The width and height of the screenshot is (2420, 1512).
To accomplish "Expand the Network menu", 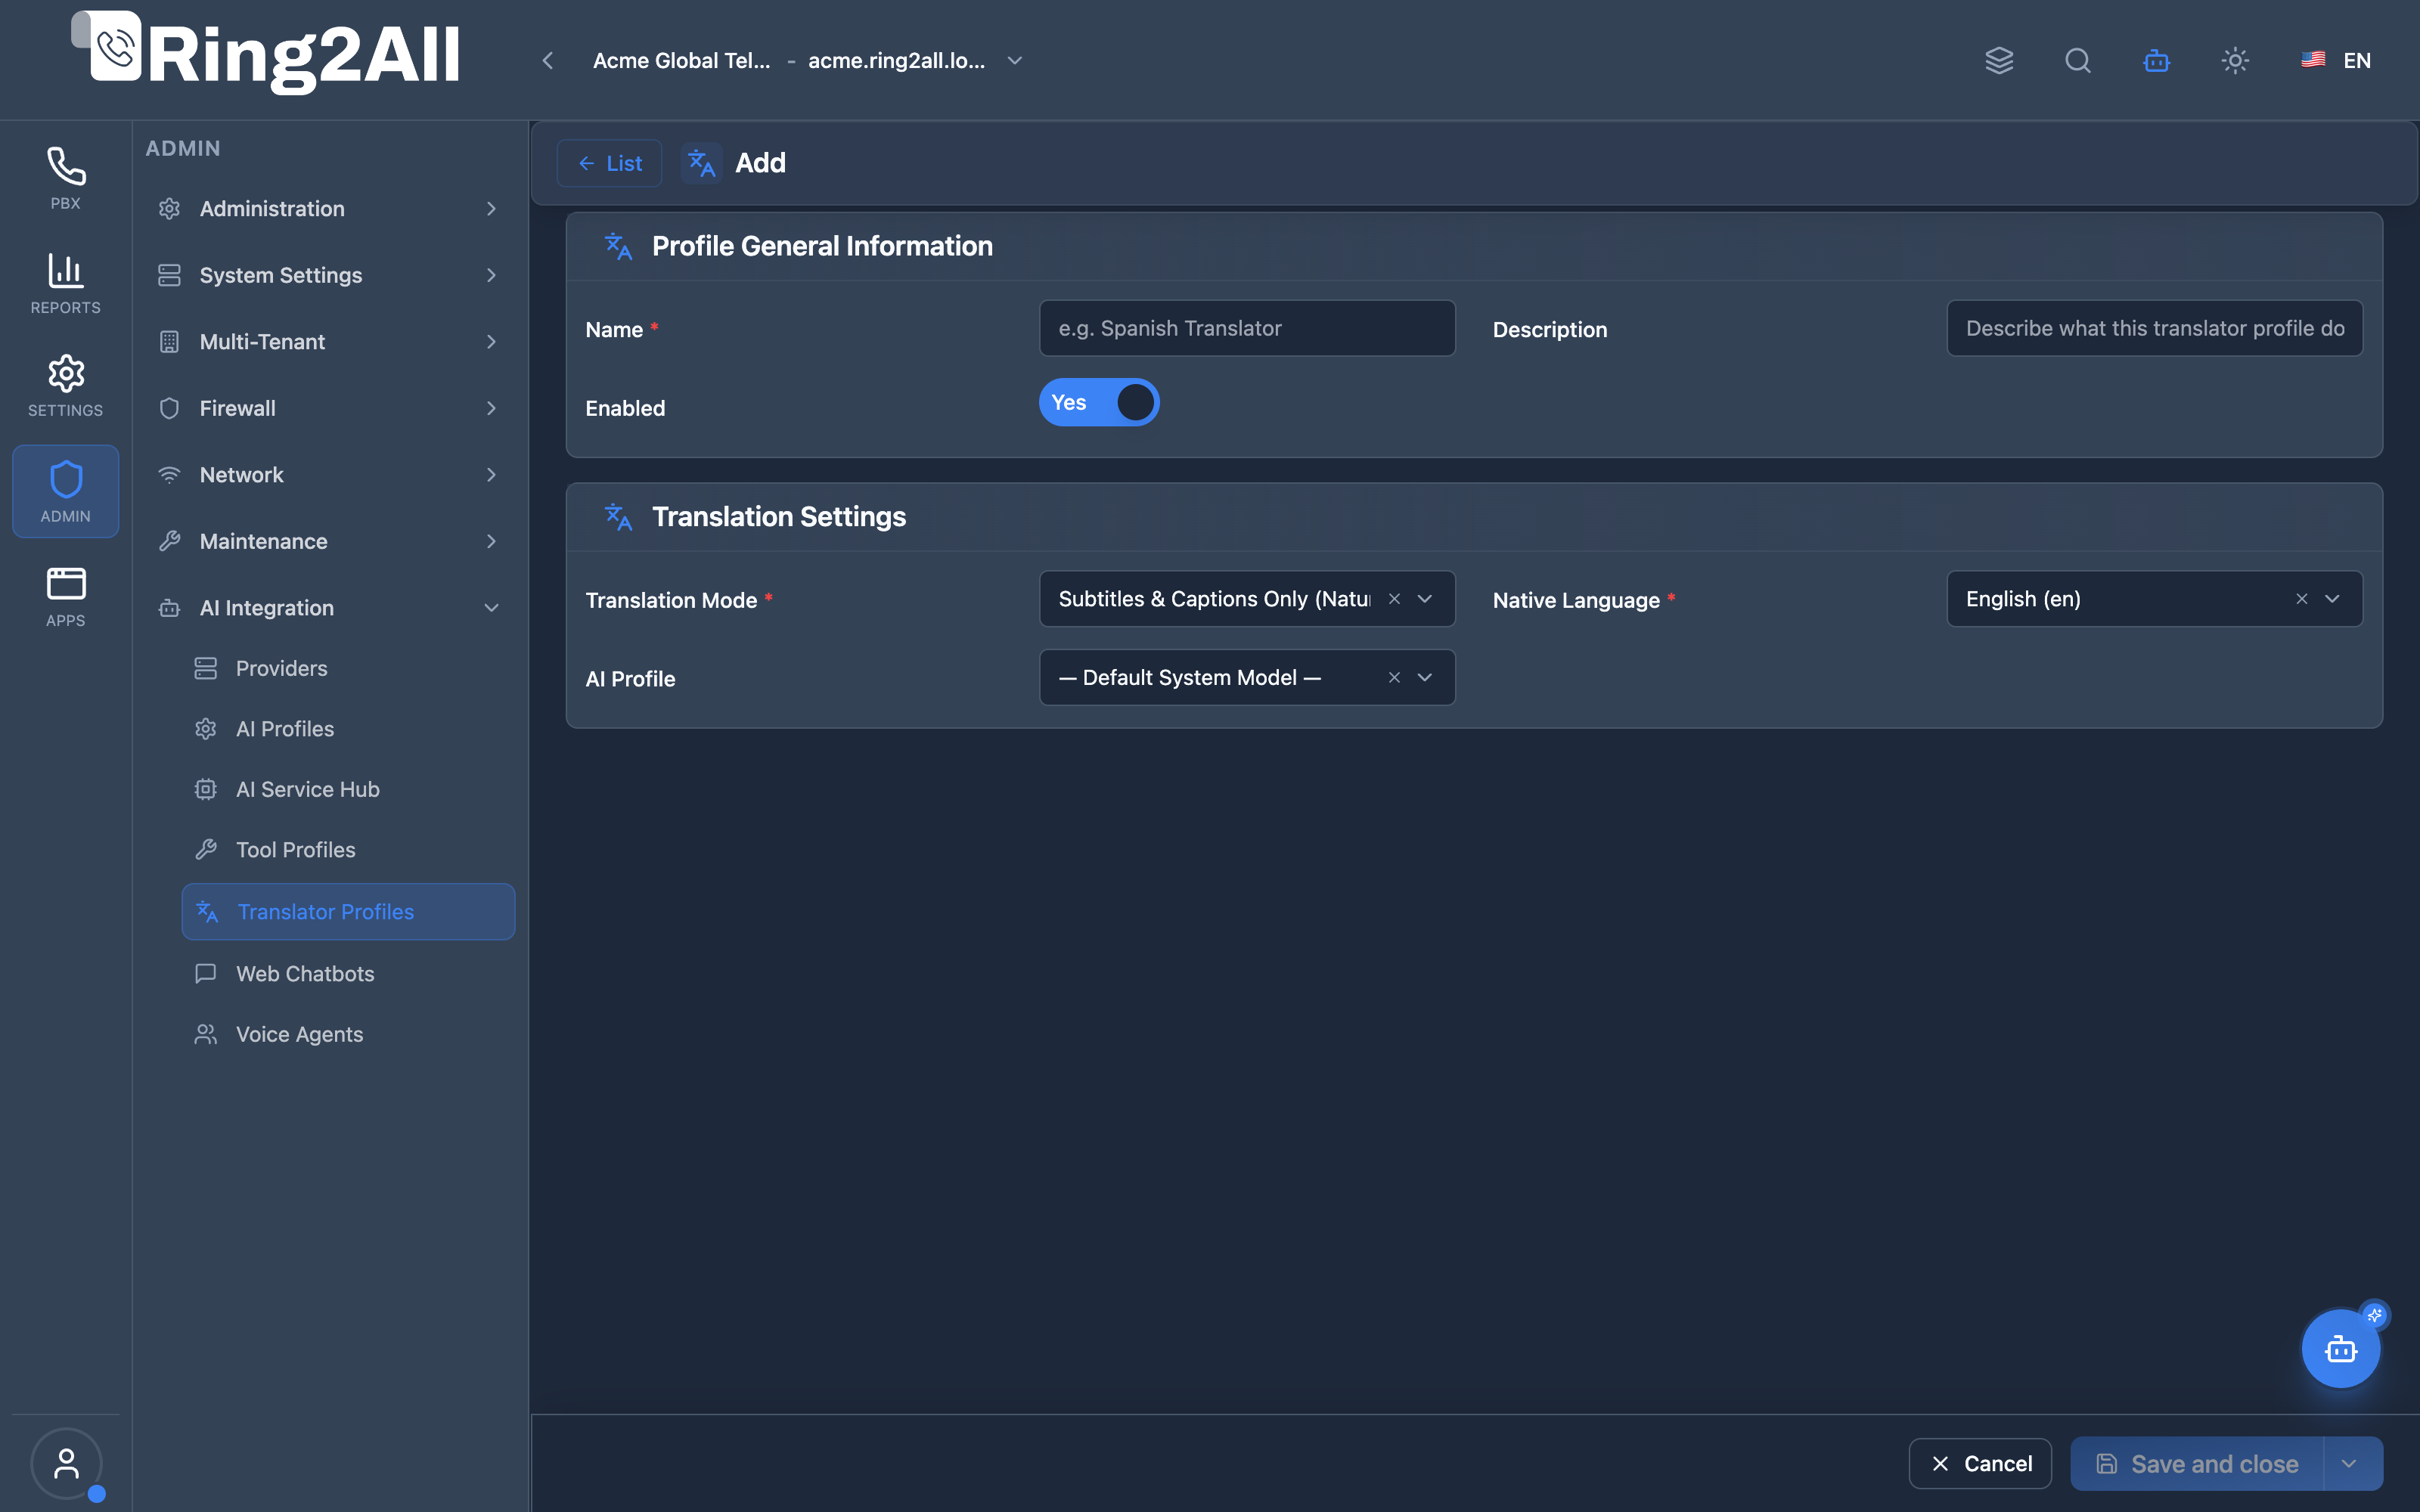I will (330, 475).
